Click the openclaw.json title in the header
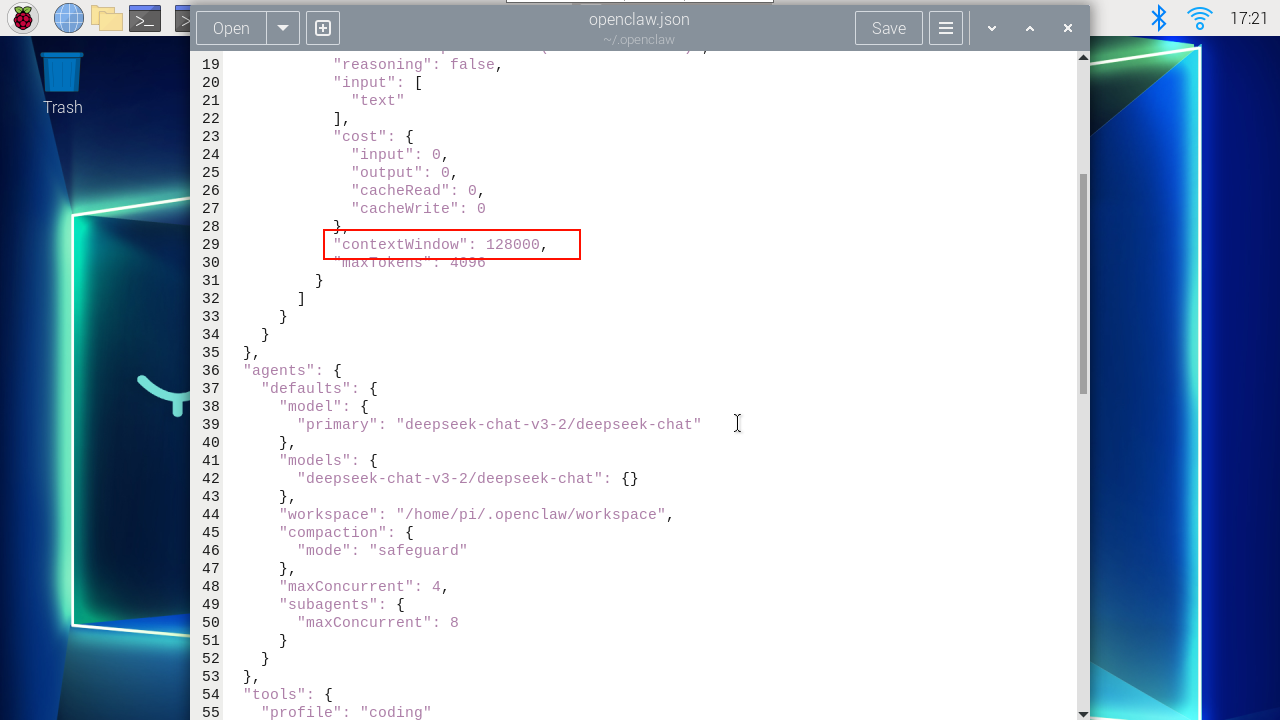Image resolution: width=1280 pixels, height=720 pixels. pos(639,19)
